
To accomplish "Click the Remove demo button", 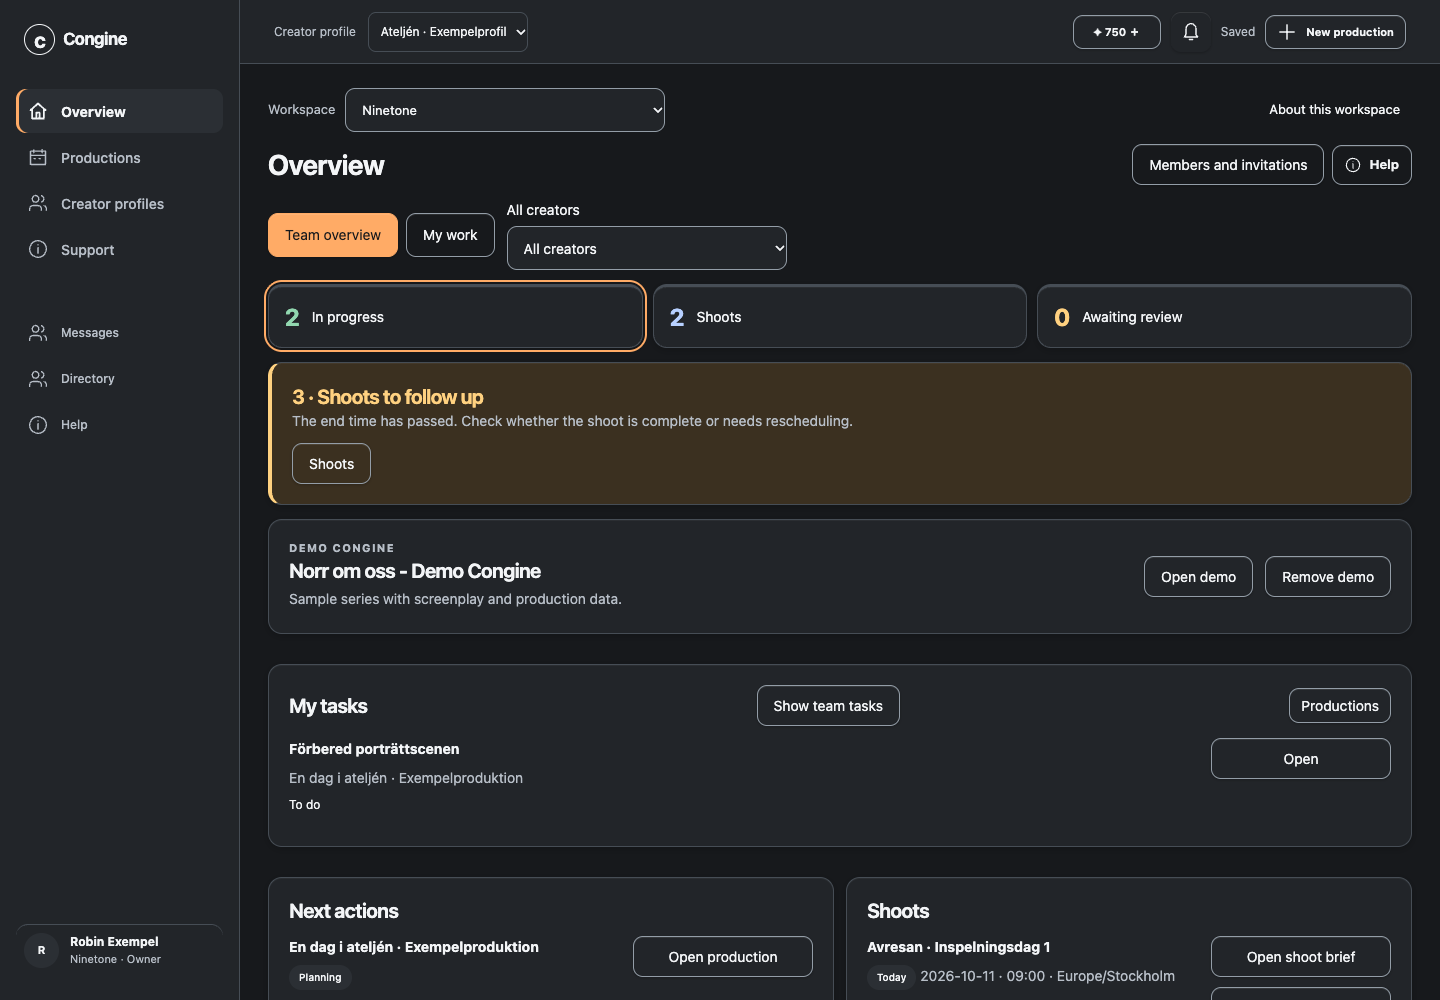I will pos(1328,577).
